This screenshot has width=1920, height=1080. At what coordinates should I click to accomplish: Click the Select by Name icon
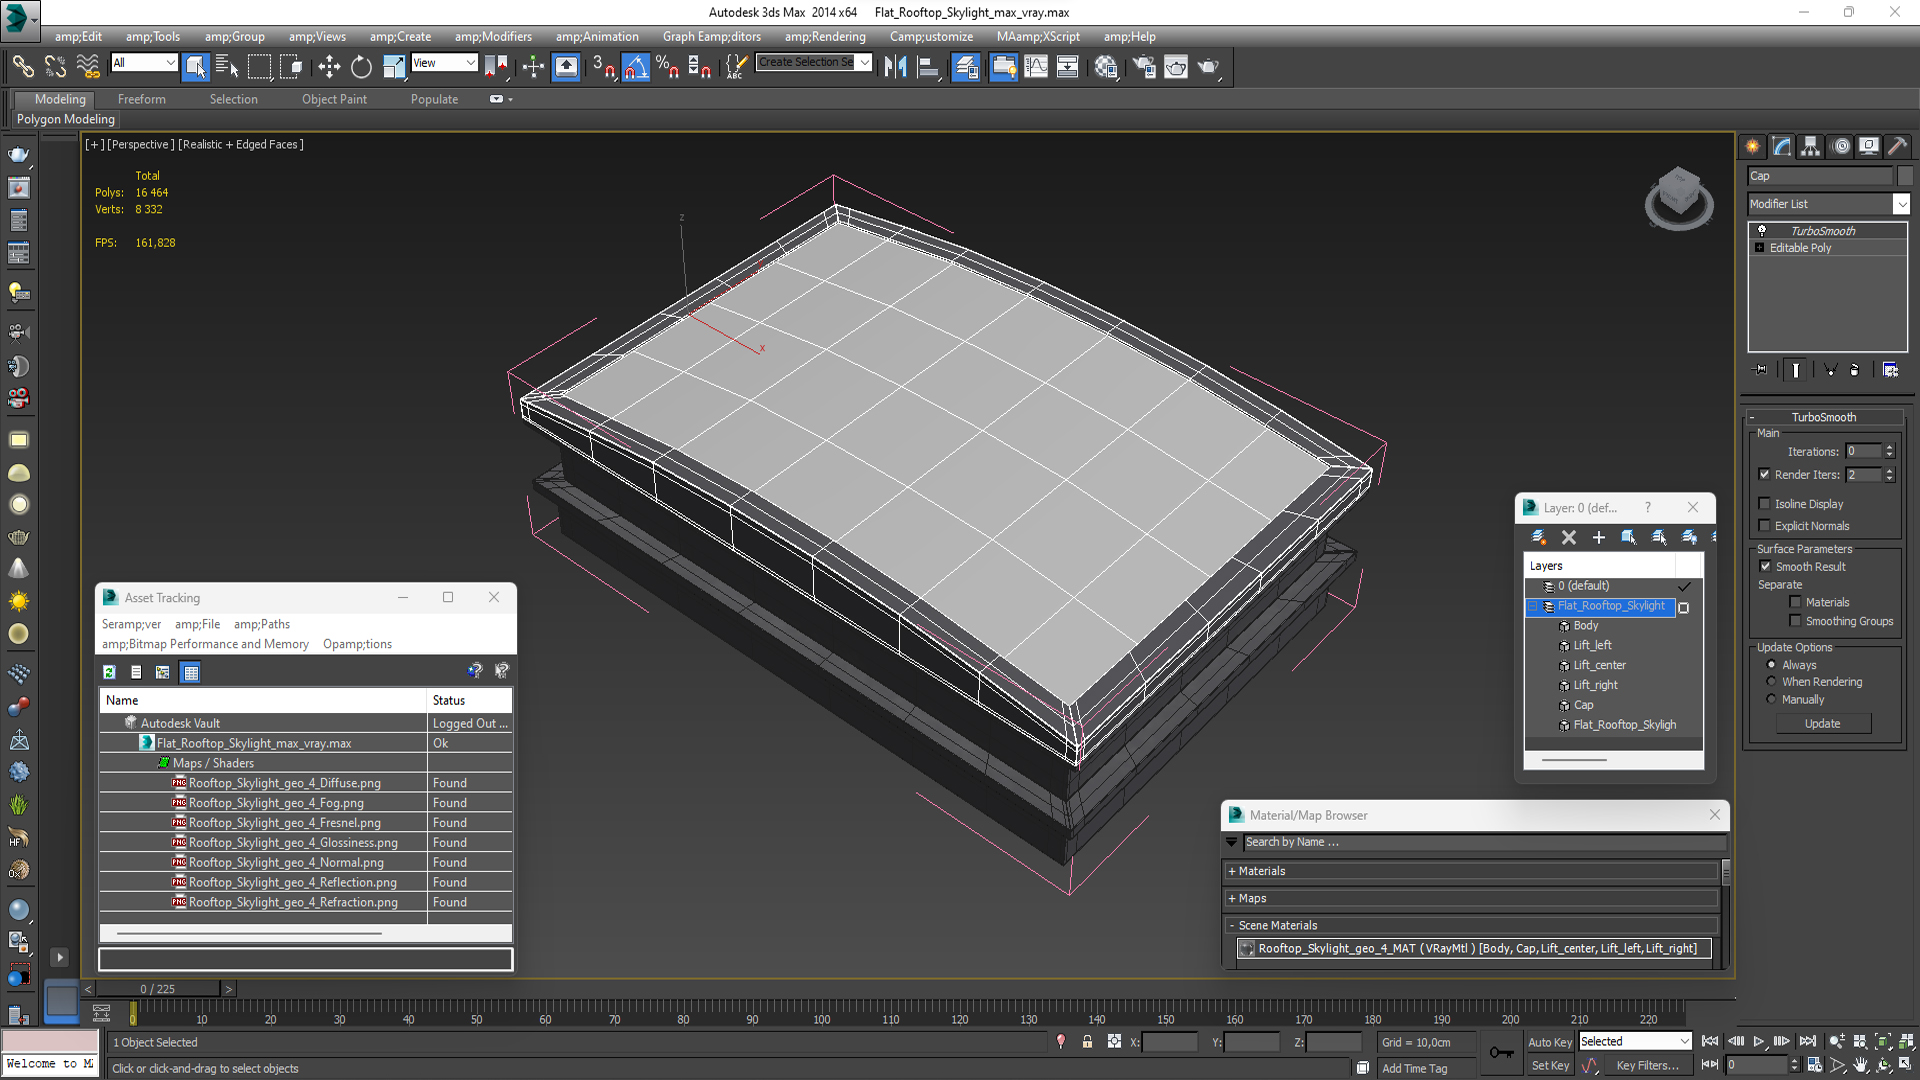pos(227,67)
